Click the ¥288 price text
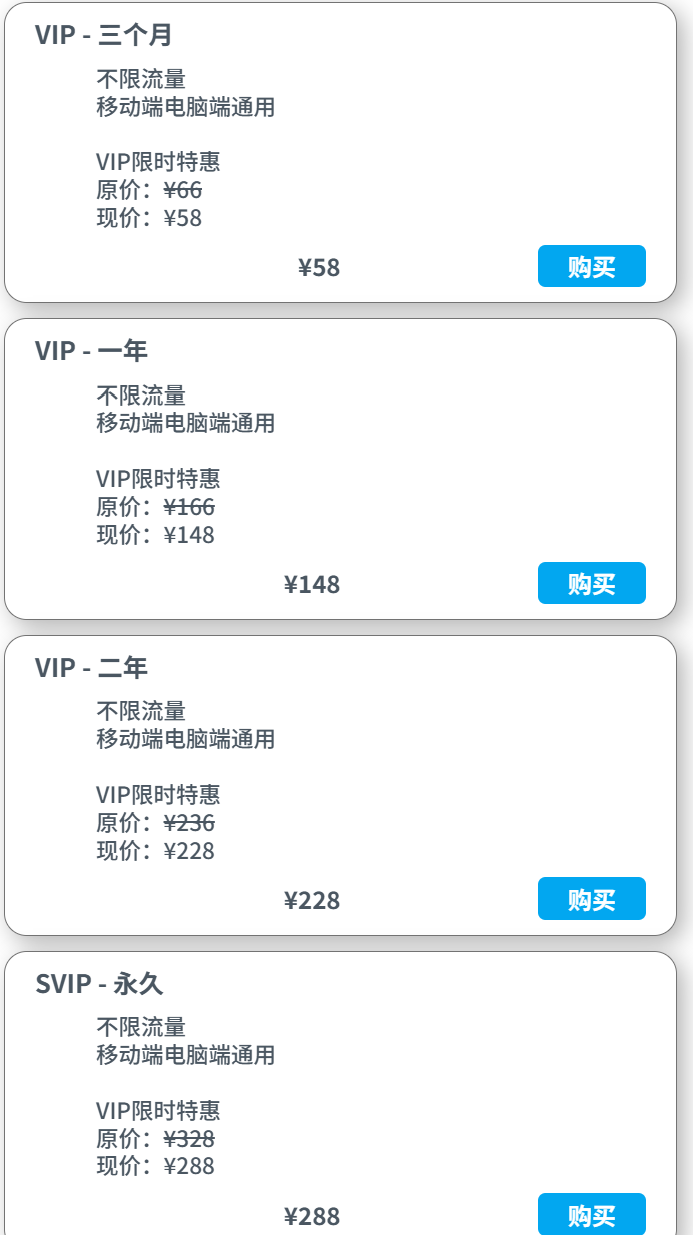The height and width of the screenshot is (1235, 693). coord(312,1214)
